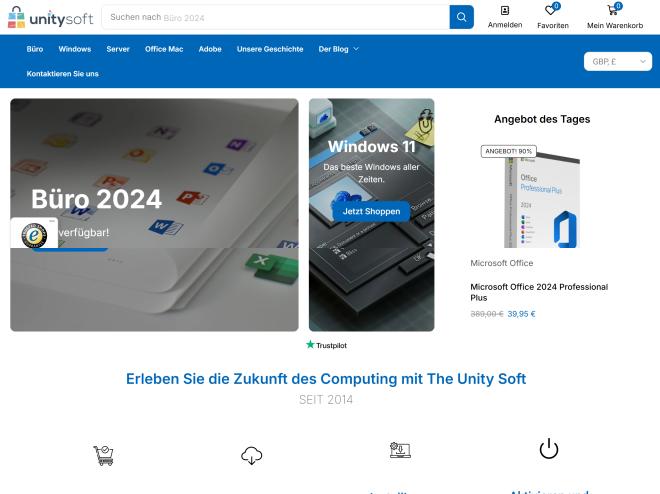Click the shopping cart checkmark icon
This screenshot has height=494, width=660.
coord(104,455)
